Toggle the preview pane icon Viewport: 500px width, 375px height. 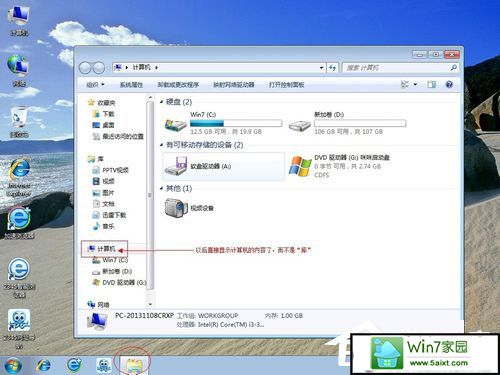tap(432, 85)
